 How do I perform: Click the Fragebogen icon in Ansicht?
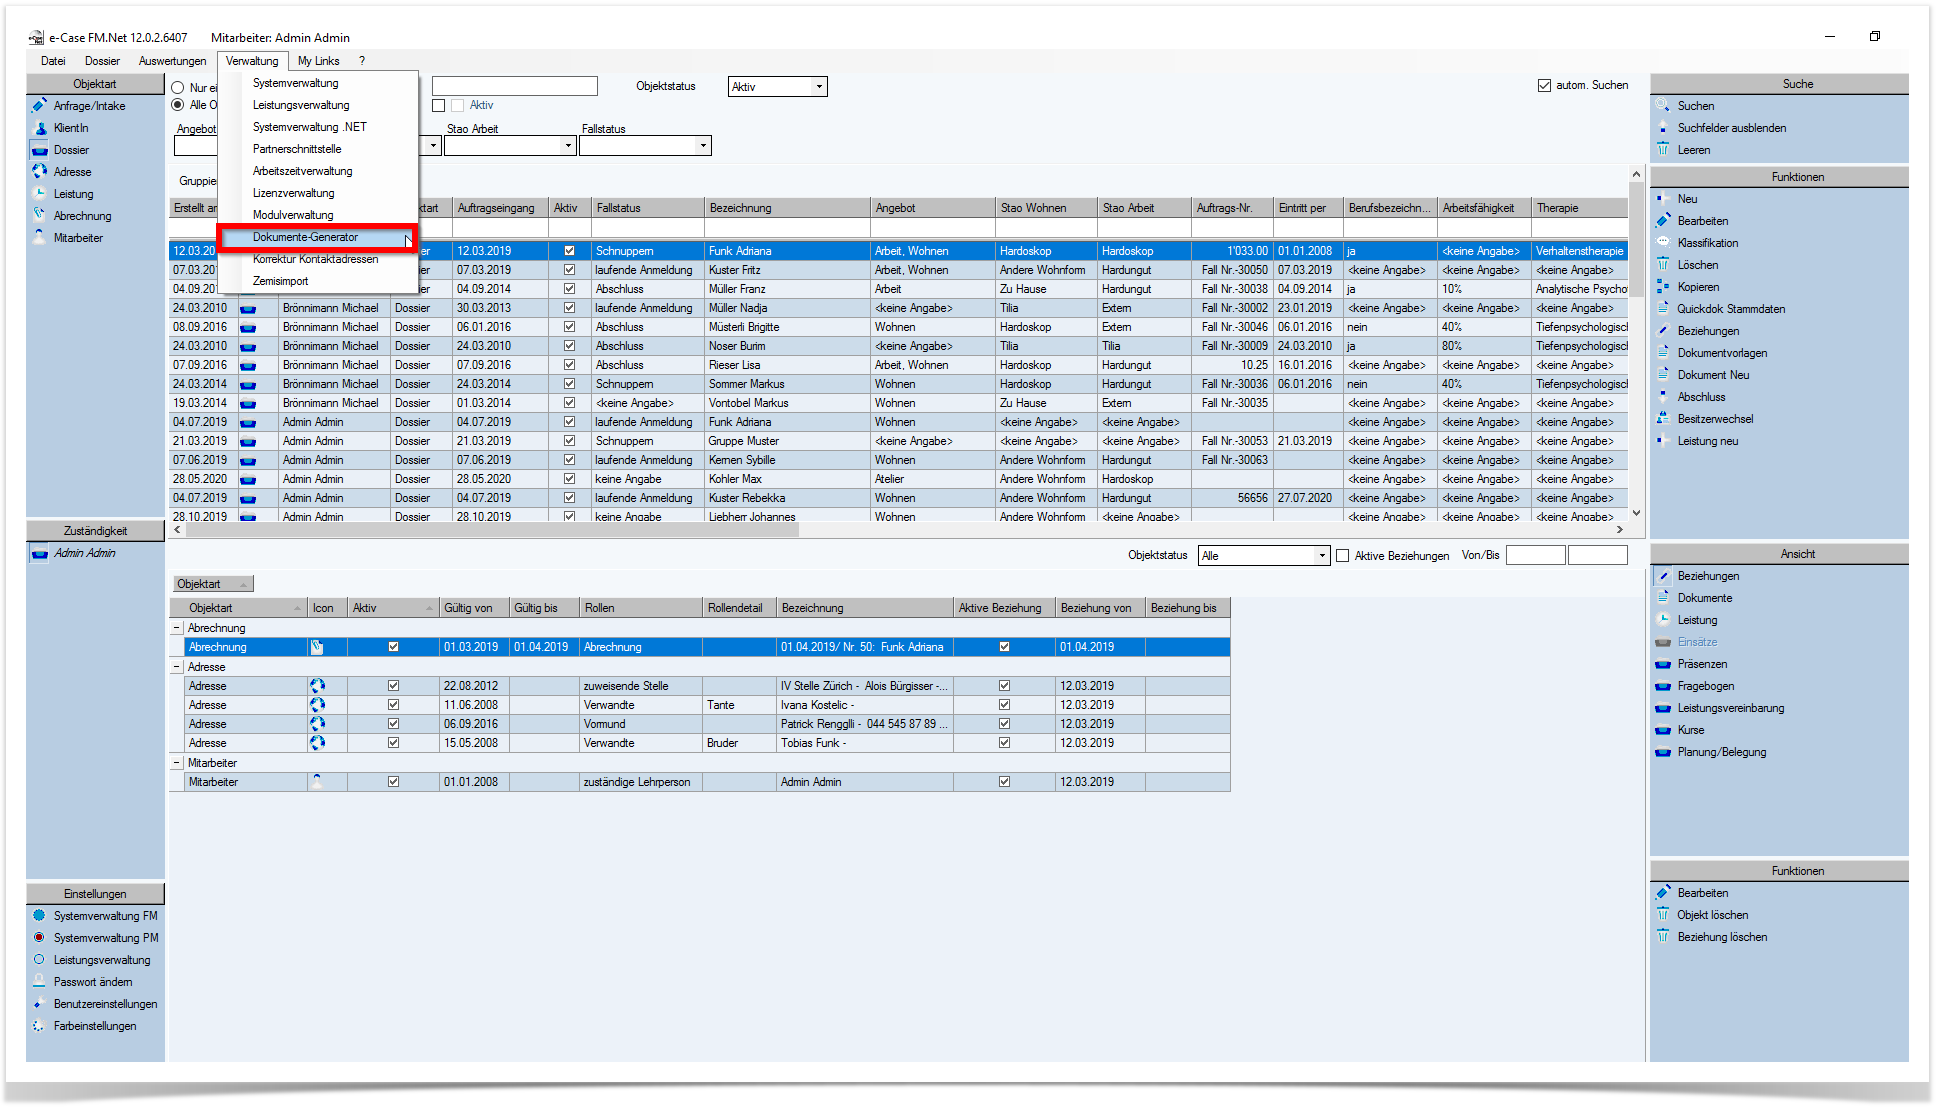(x=1663, y=686)
